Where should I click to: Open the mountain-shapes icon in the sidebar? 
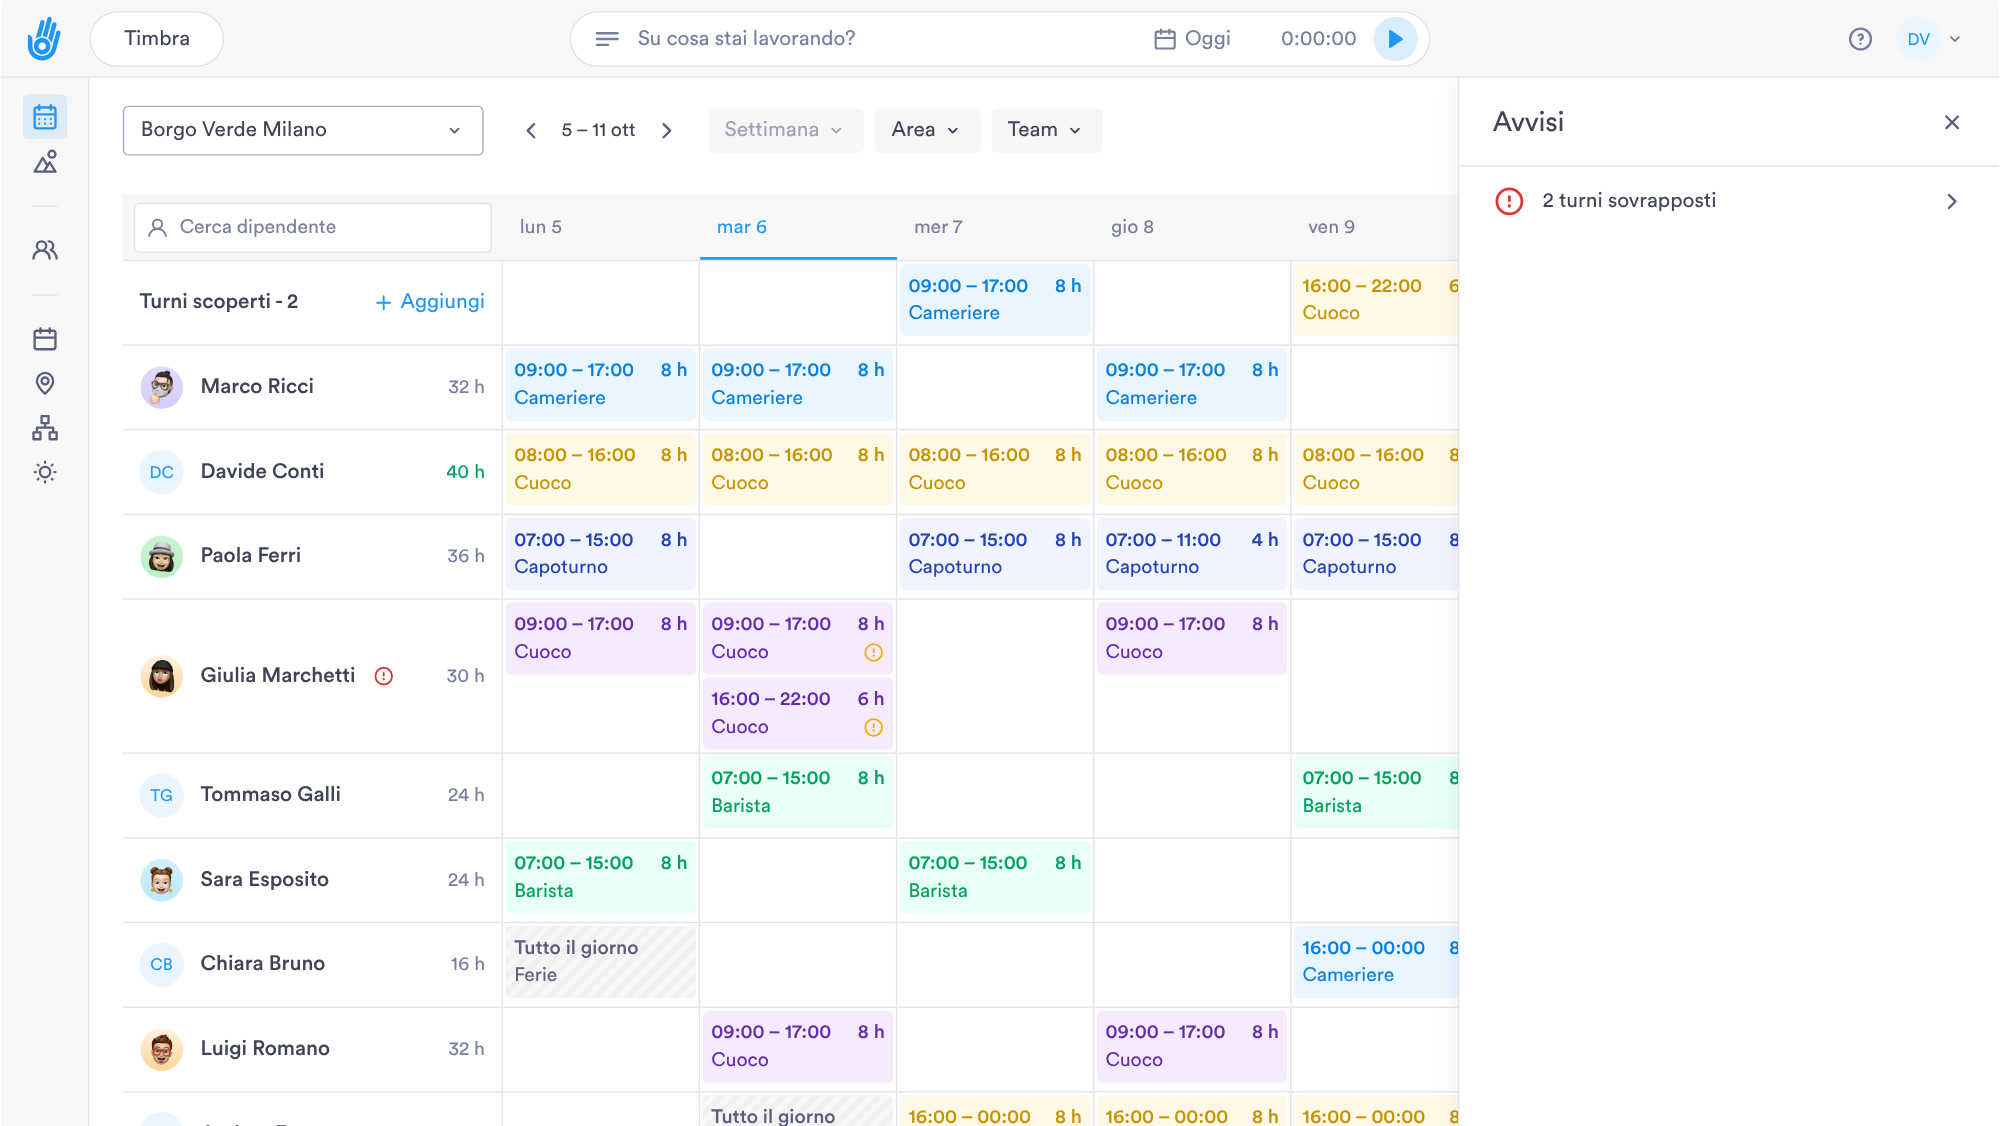point(45,162)
